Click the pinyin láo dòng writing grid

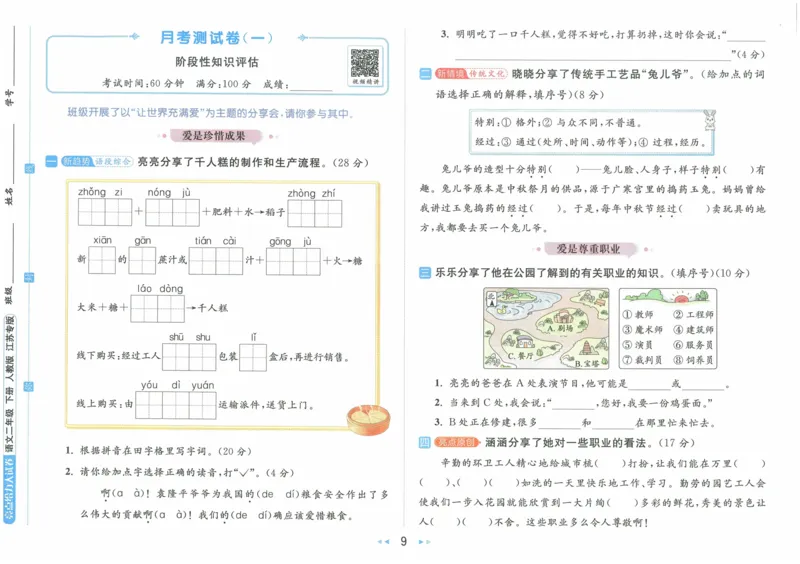158,309
